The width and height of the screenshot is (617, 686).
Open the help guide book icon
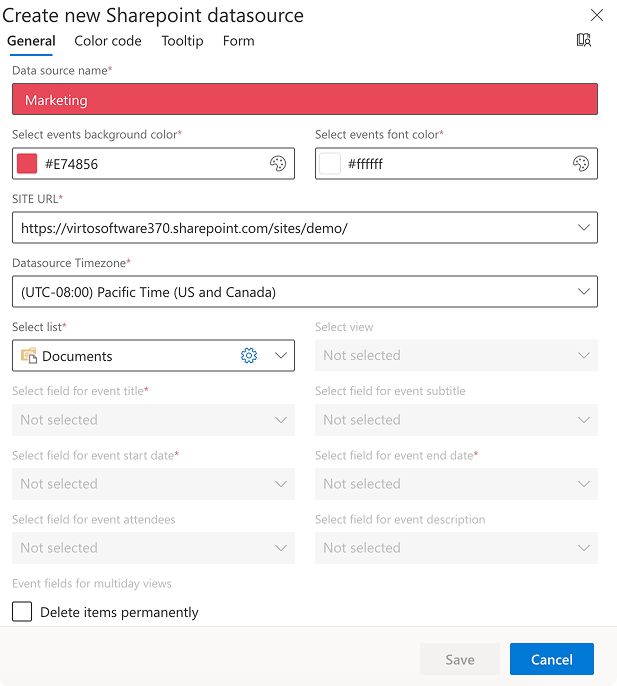tap(584, 40)
